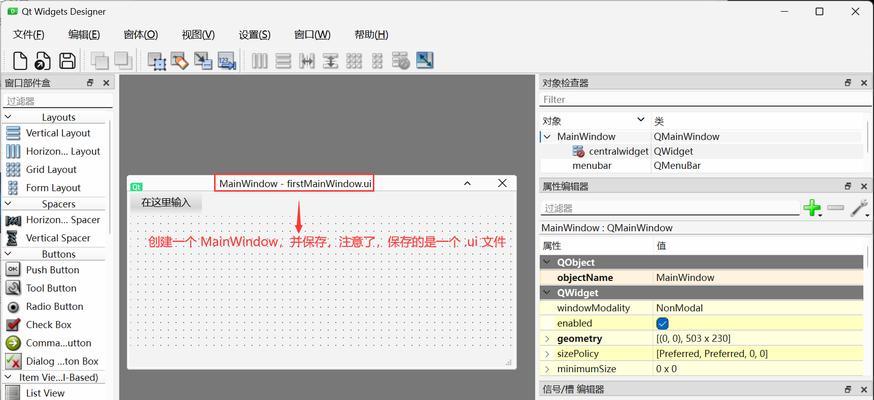This screenshot has height=400, width=874.
Task: Float the widget box panel
Action: click(90, 83)
